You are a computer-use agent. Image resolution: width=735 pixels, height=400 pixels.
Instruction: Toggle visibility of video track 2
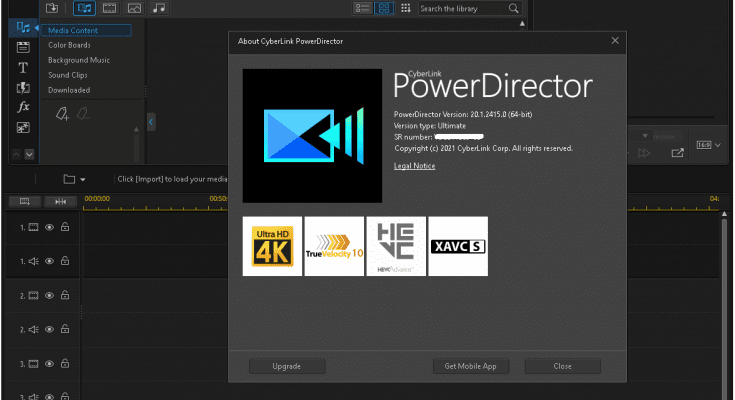coord(49,295)
